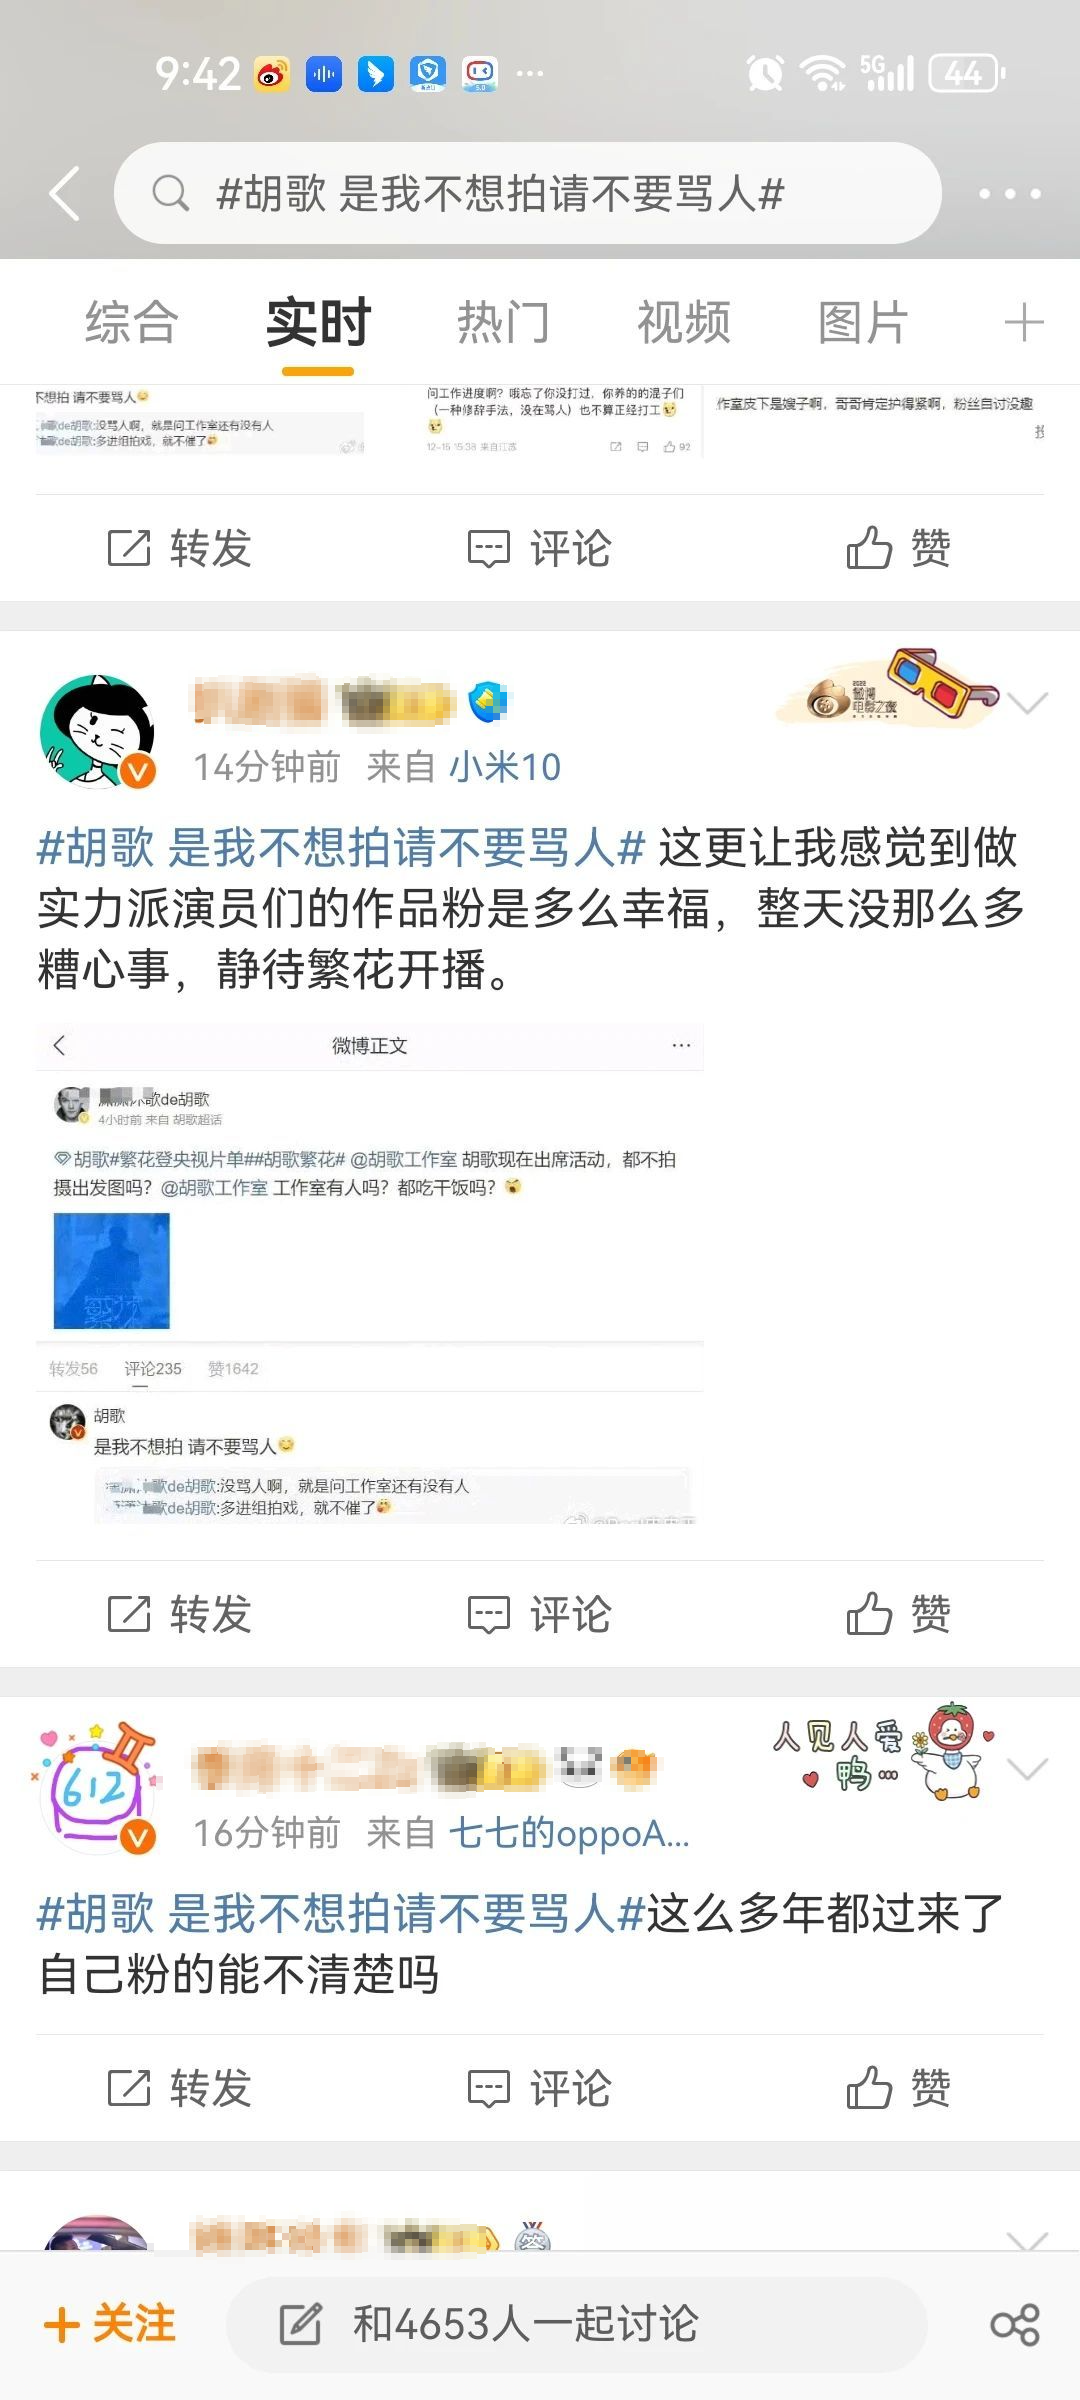Like the 16分钟前 post

click(898, 2088)
